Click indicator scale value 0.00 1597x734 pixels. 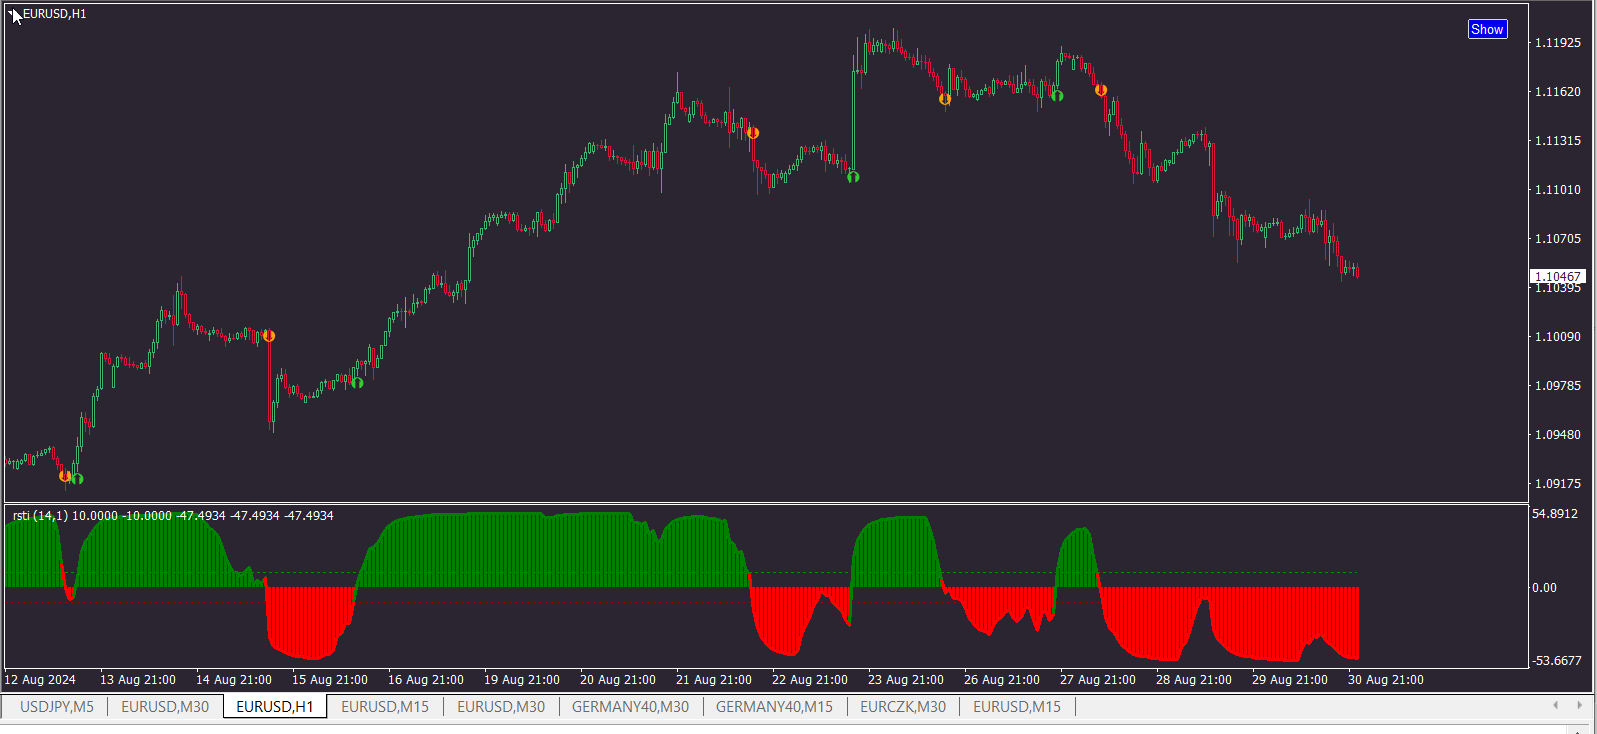coord(1544,588)
